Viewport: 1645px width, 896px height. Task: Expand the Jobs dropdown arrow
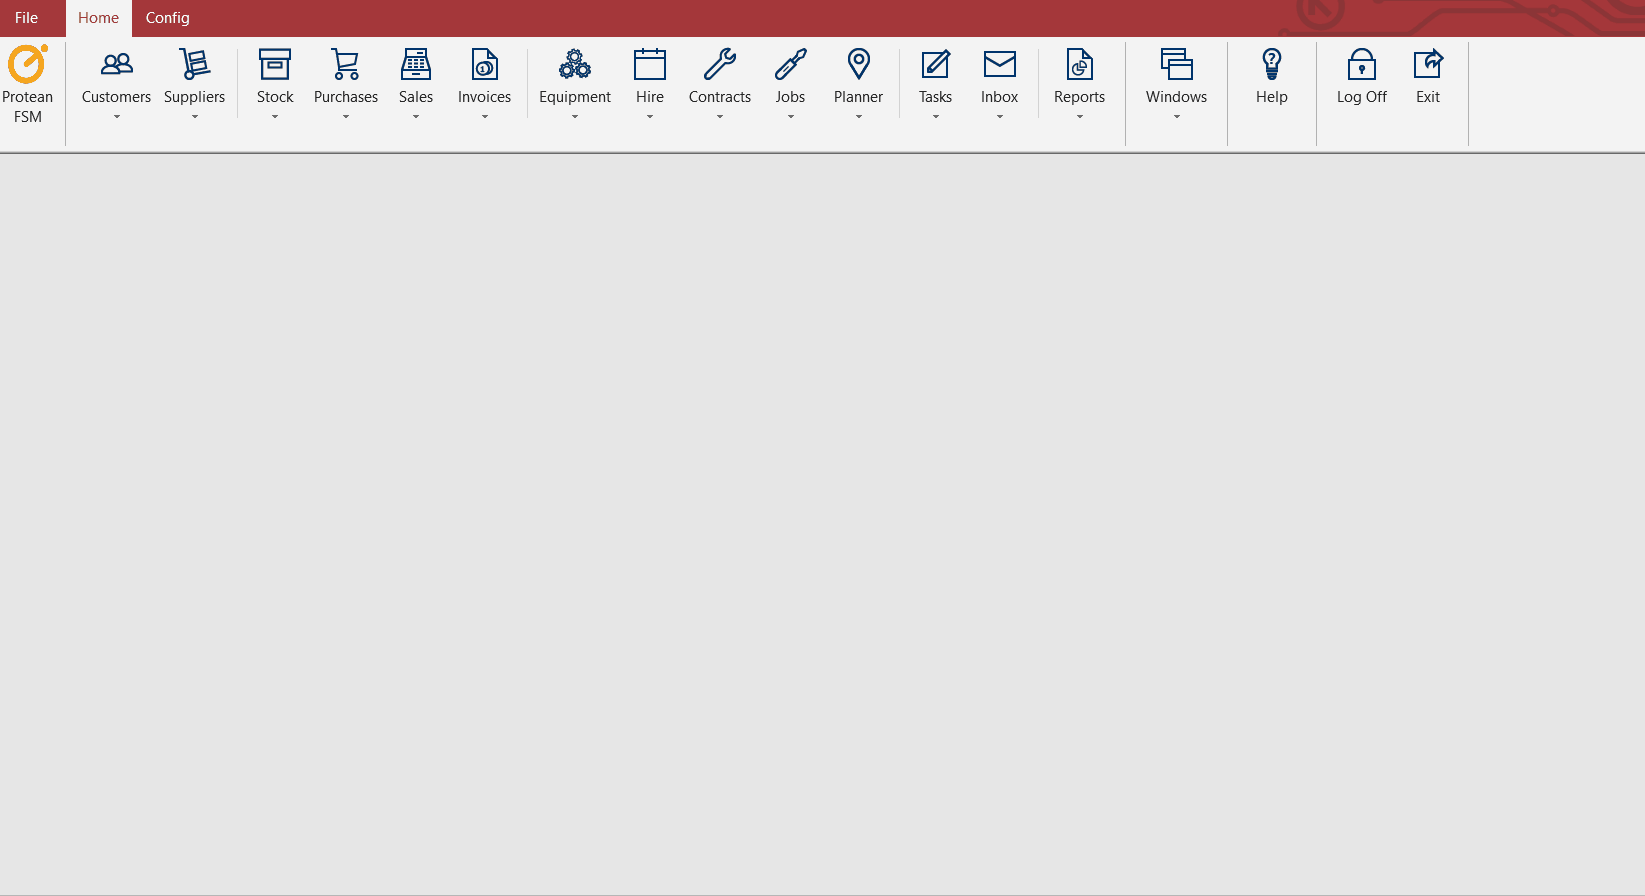point(791,117)
